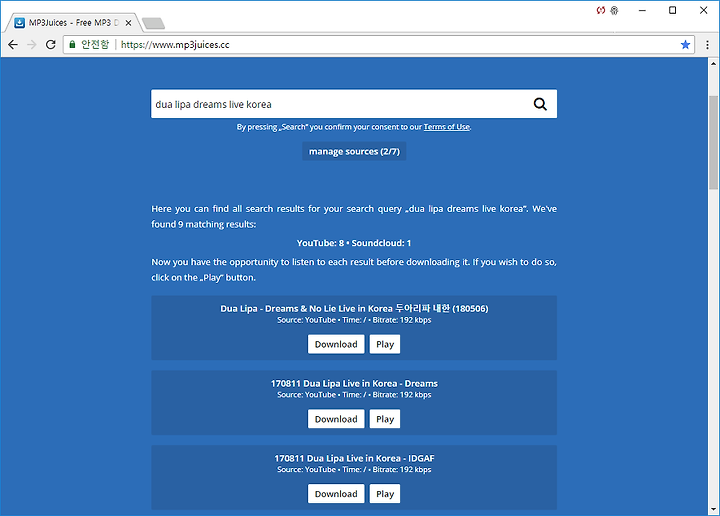Go back using browser back arrow
Screen dimensions: 720x516
(x=13, y=45)
